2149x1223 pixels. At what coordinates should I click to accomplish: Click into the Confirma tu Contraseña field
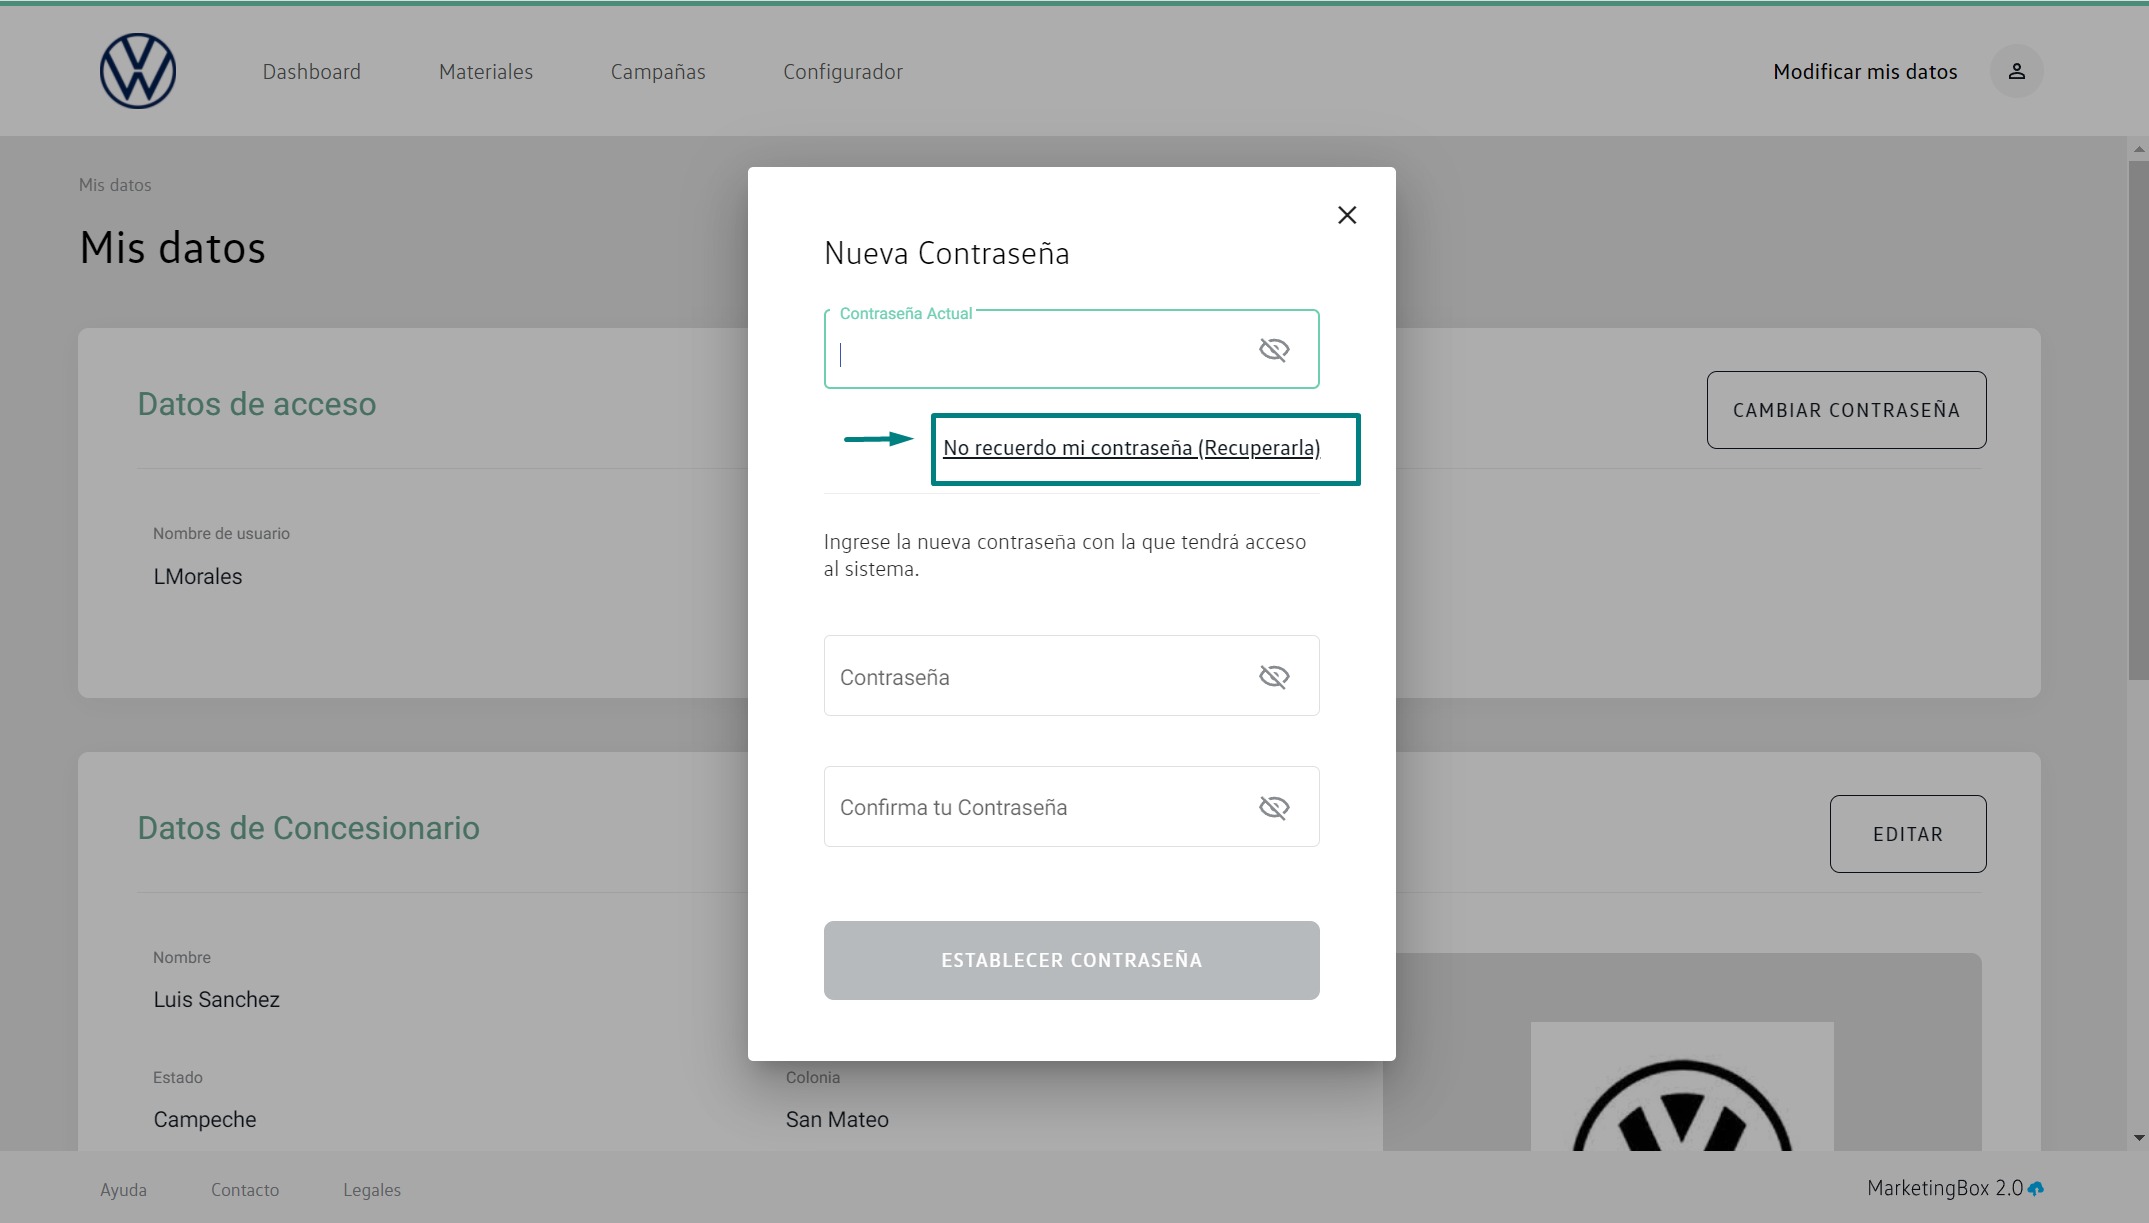tap(1035, 807)
